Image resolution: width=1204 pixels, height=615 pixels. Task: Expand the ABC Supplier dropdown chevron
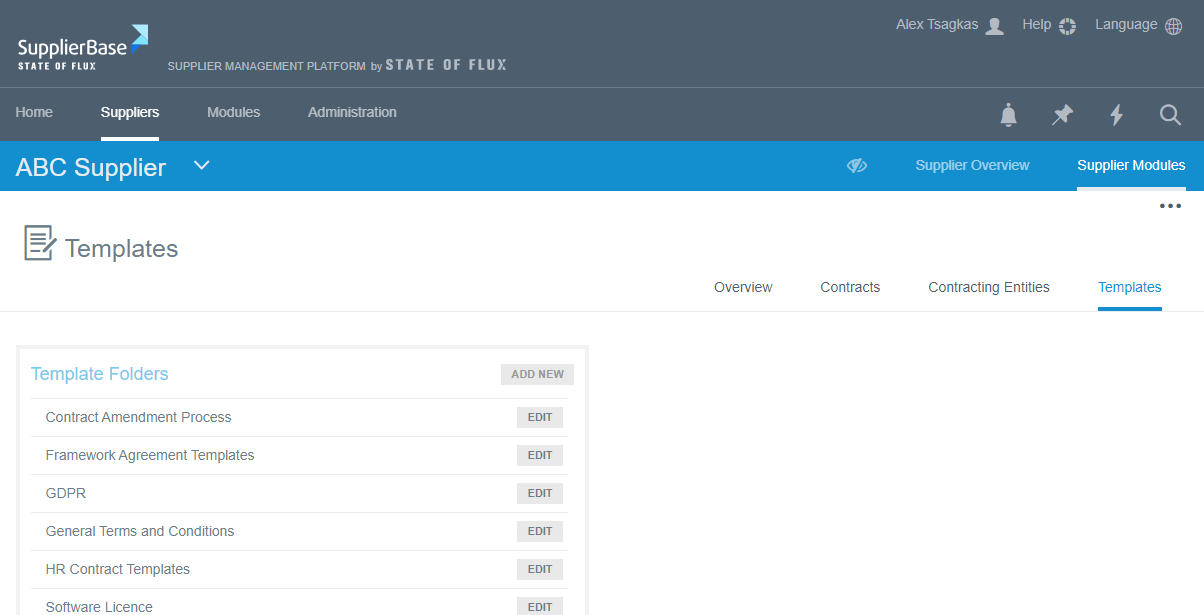click(202, 165)
